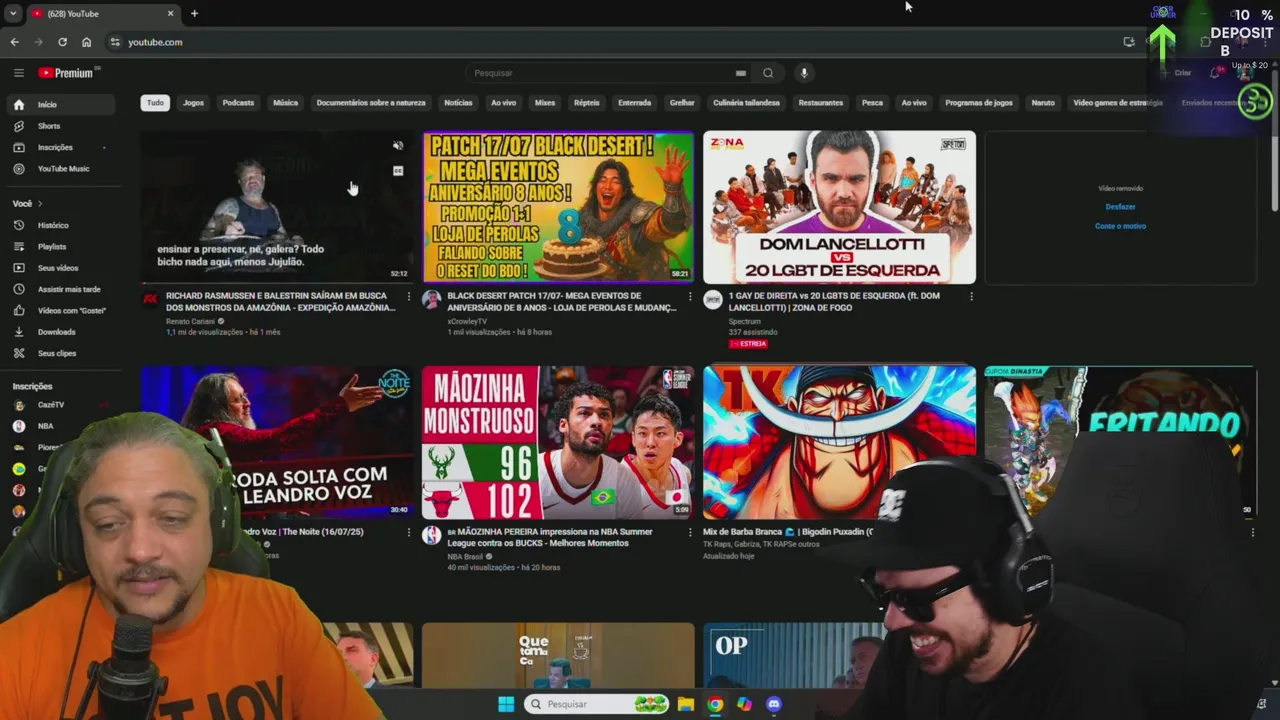Select Documentários sobre a natureza chip
This screenshot has width=1280, height=720.
(x=371, y=102)
